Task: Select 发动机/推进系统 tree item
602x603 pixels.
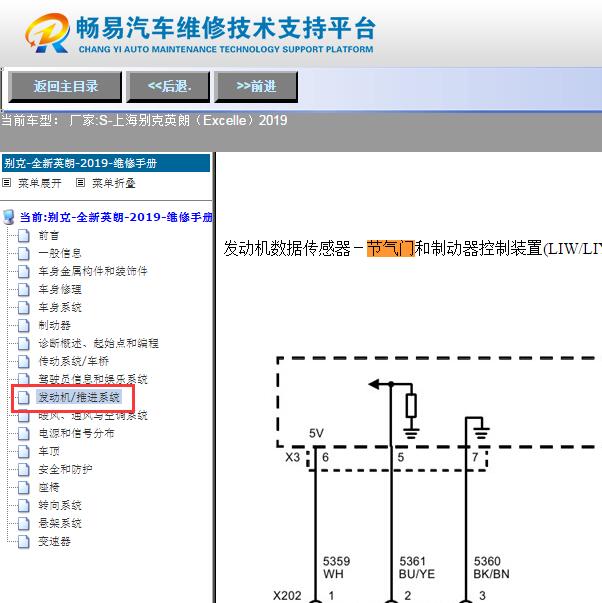Action: (79, 397)
